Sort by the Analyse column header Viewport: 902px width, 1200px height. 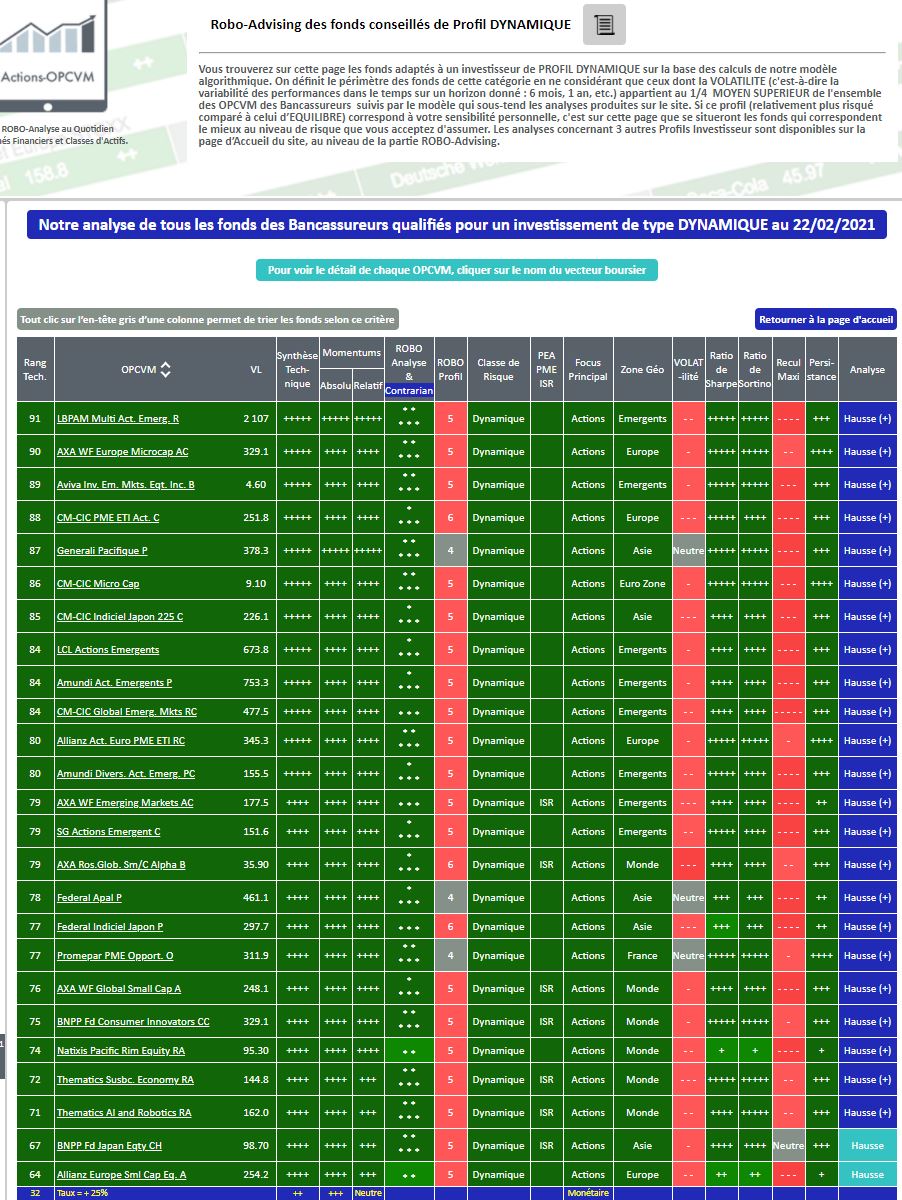click(x=867, y=369)
